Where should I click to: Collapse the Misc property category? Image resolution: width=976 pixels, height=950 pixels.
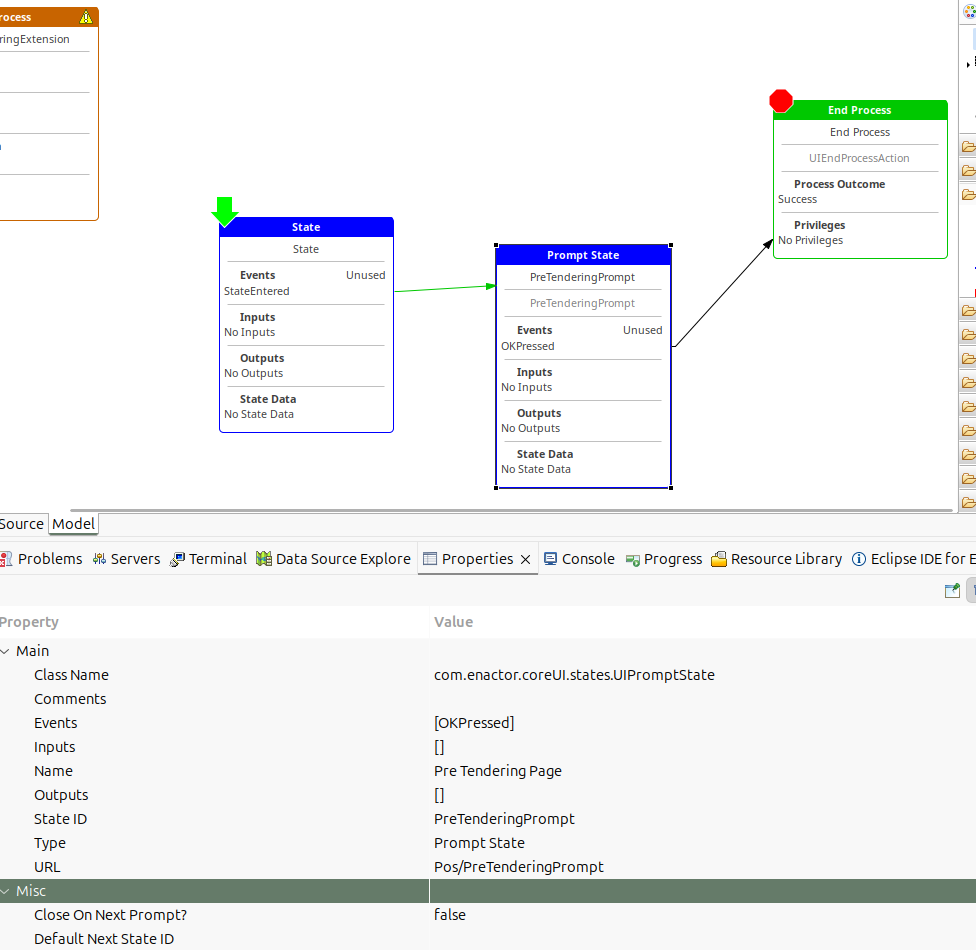click(x=5, y=891)
